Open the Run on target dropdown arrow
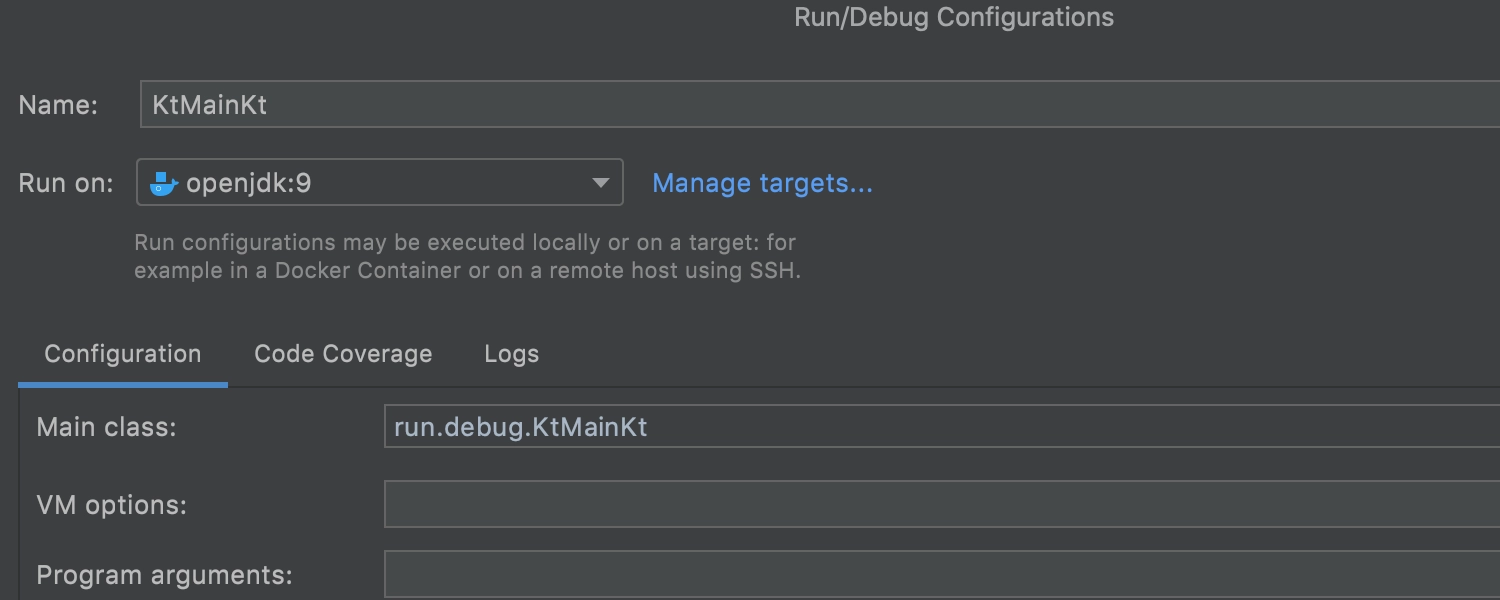Screen dimensions: 1500x600 point(600,183)
